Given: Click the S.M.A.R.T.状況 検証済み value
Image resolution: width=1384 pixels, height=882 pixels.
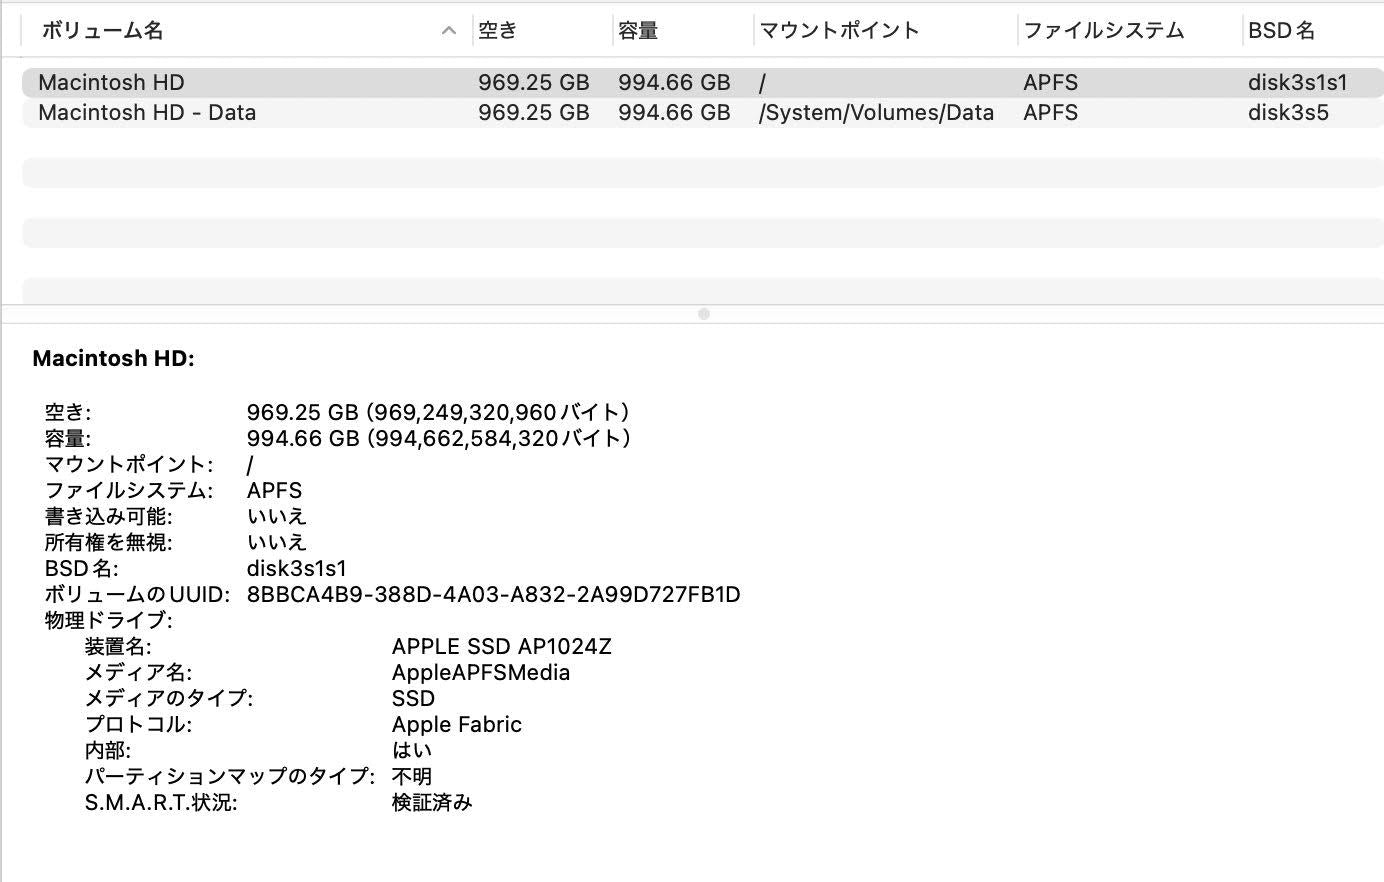Looking at the screenshot, I should [431, 802].
